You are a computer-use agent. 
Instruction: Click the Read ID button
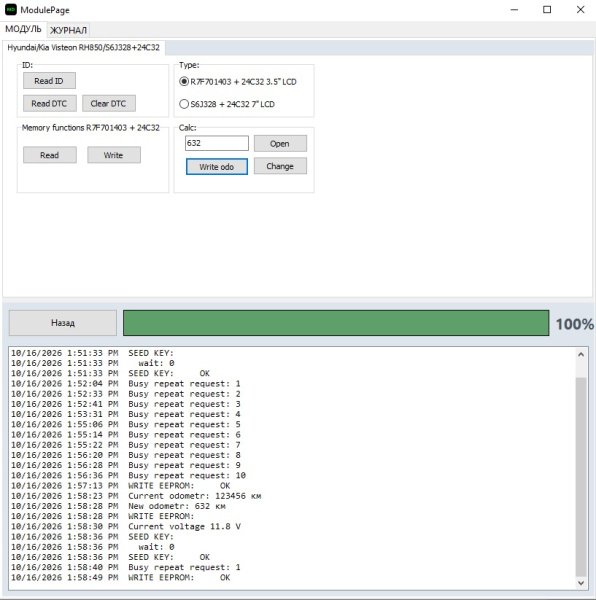[49, 81]
